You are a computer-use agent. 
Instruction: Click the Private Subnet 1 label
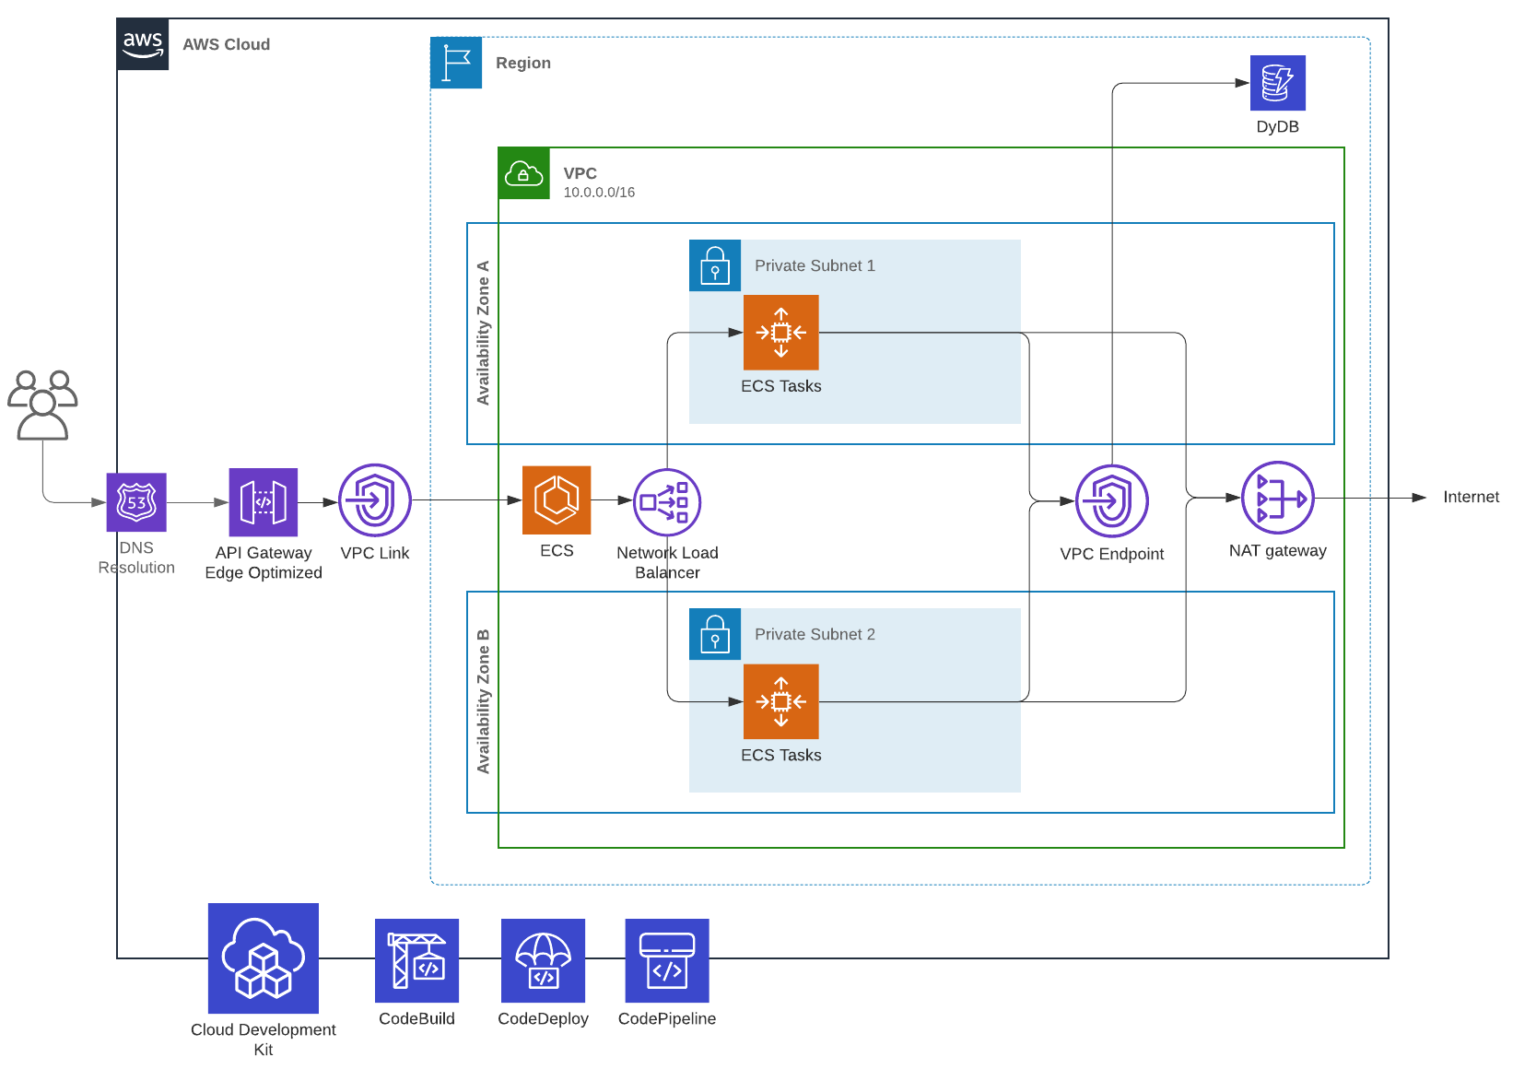coord(815,266)
